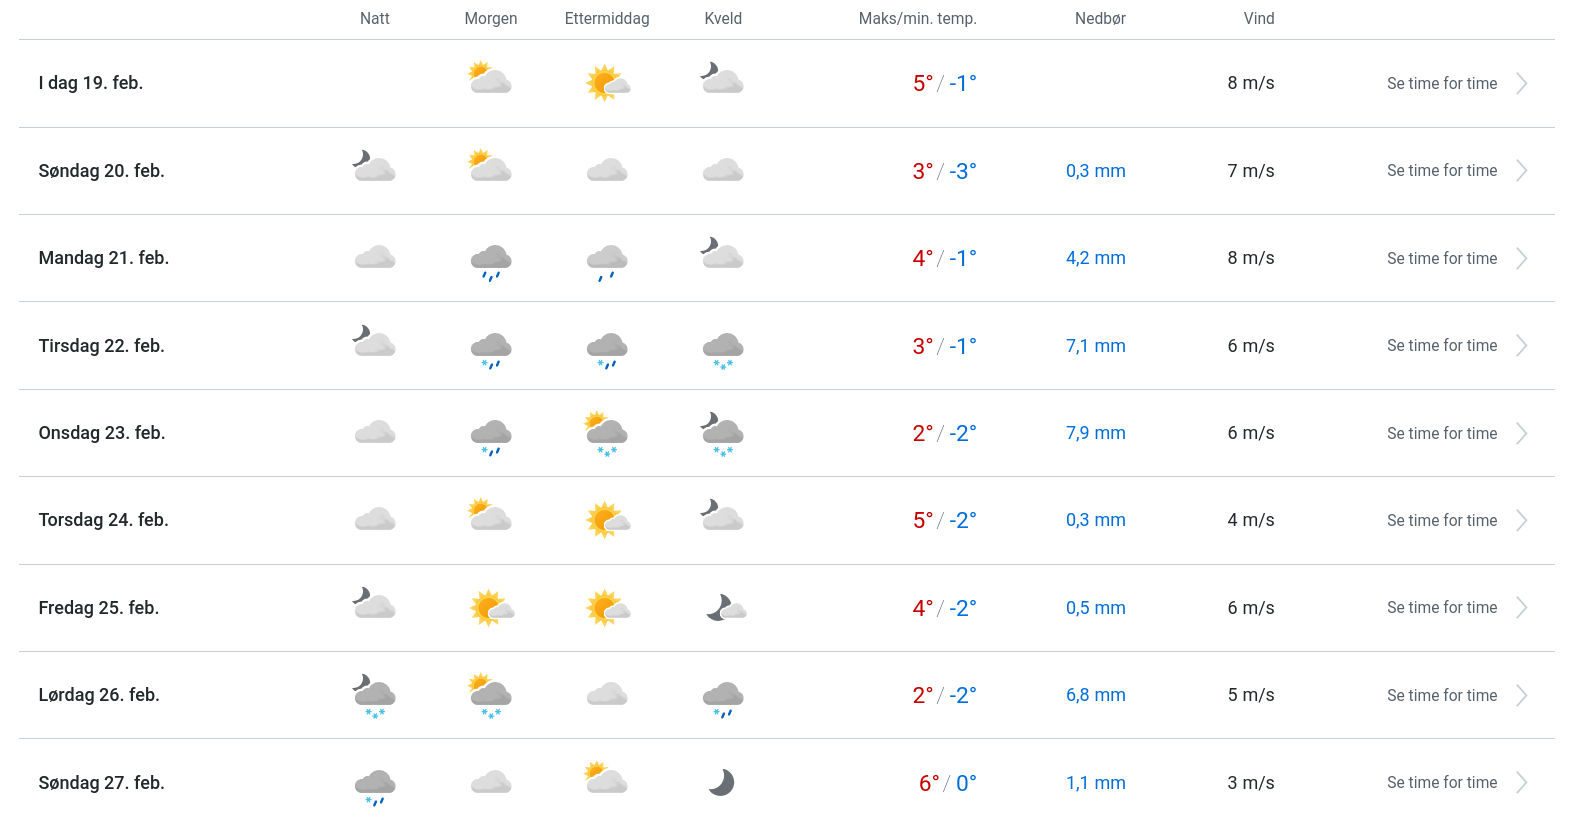Click the clear moon icon for Sunday 27 evening
The width and height of the screenshot is (1574, 825).
[x=721, y=782]
